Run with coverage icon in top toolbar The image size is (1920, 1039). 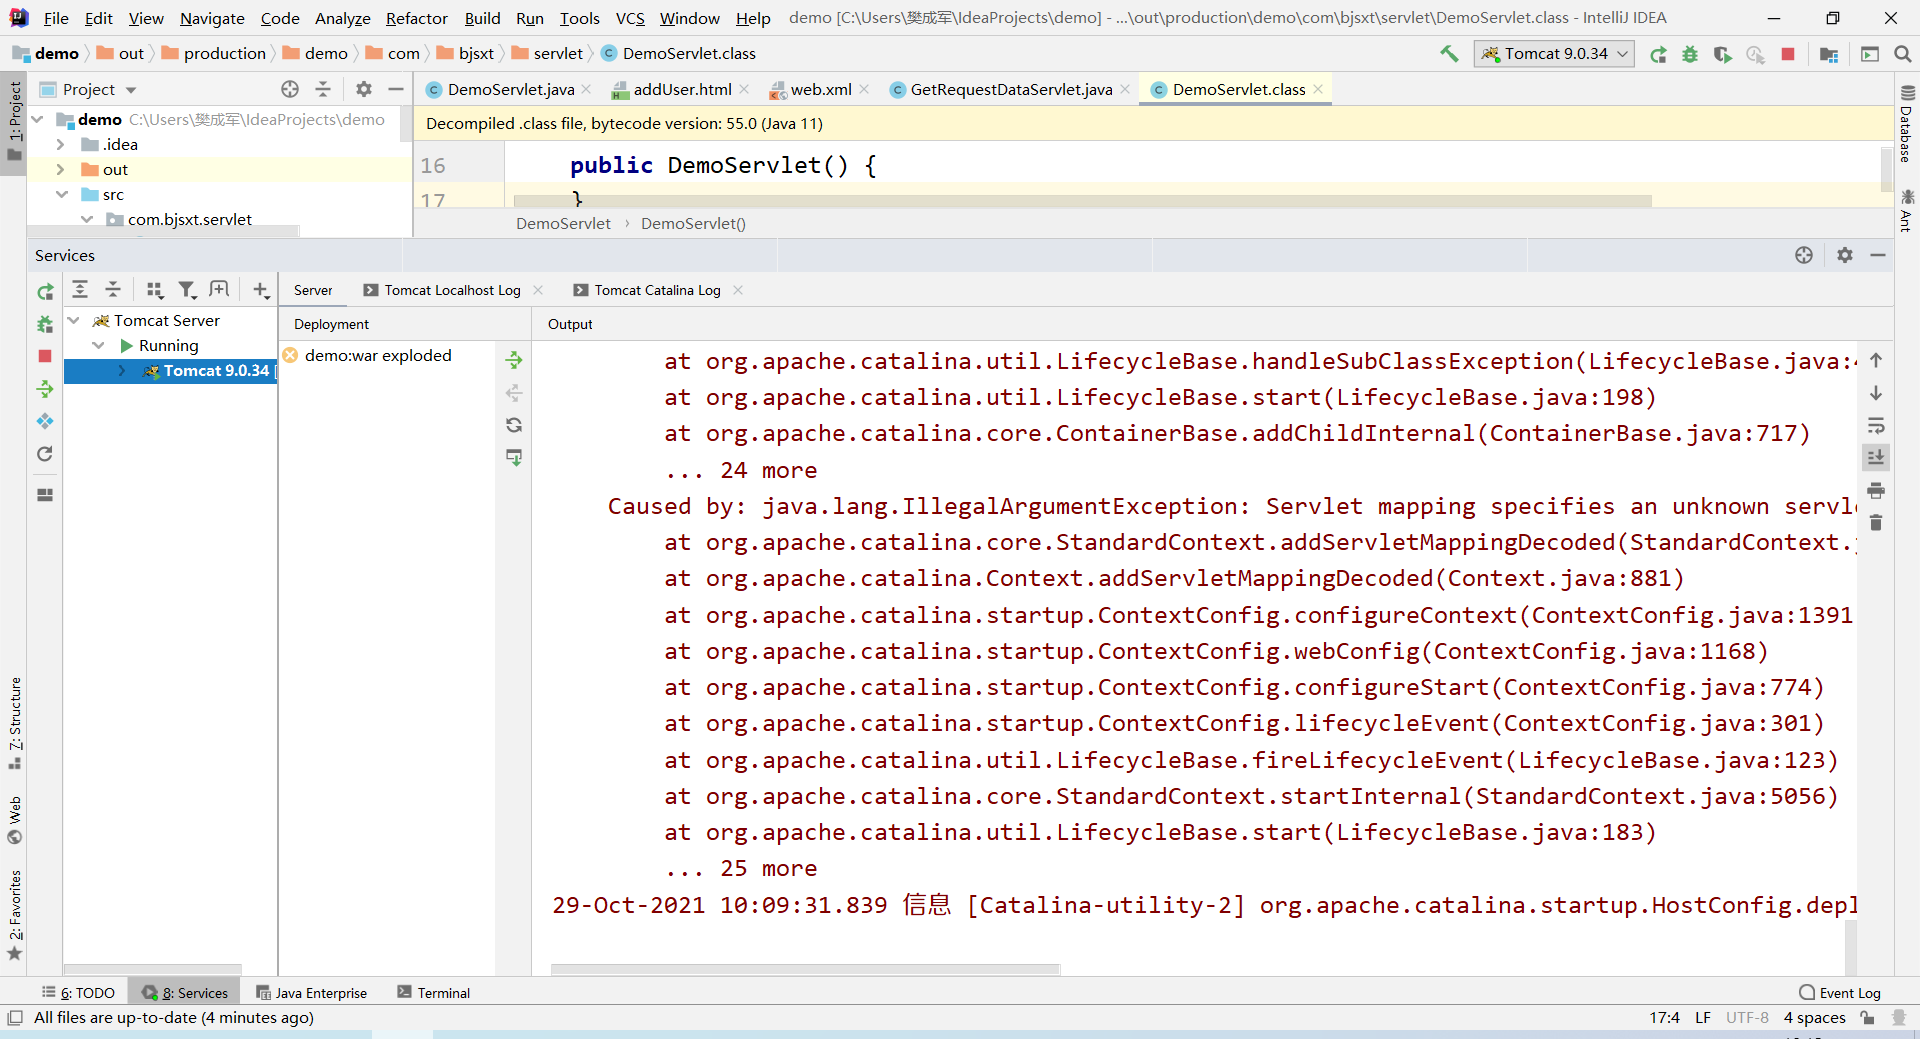click(1722, 54)
